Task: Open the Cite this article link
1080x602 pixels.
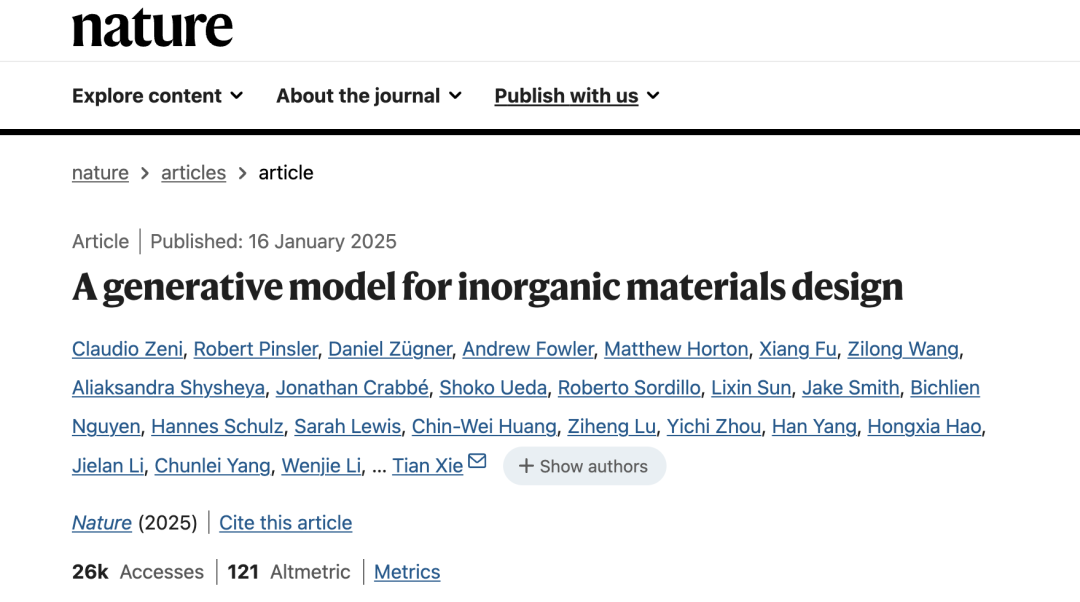Action: [286, 523]
